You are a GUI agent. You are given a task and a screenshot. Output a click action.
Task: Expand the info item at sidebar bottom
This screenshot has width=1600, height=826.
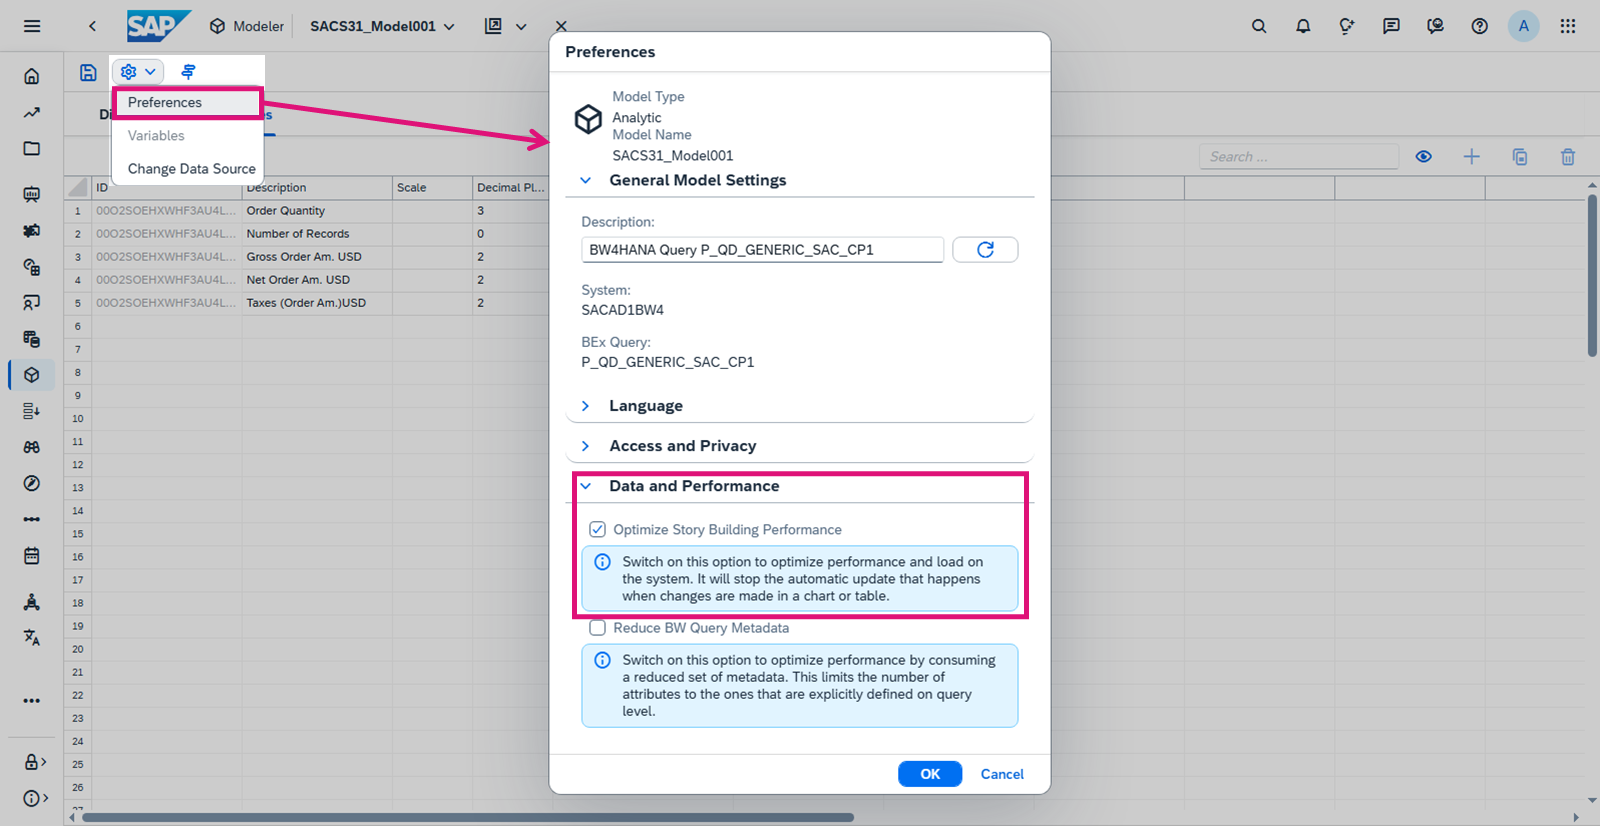(35, 798)
